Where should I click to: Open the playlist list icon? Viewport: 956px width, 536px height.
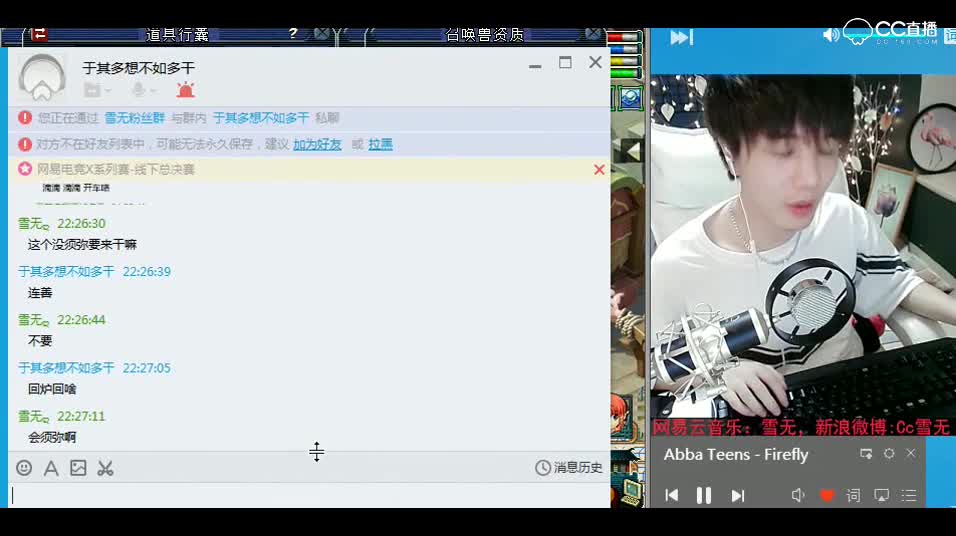pos(909,495)
